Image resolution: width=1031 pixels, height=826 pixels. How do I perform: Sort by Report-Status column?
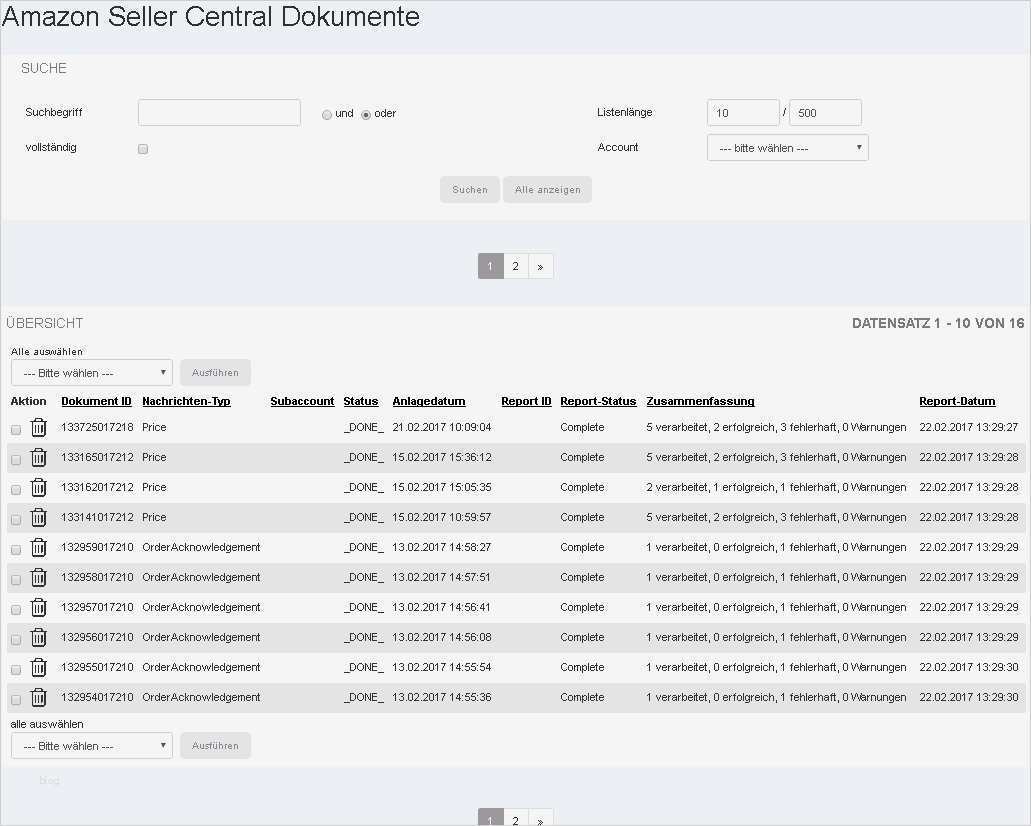598,401
